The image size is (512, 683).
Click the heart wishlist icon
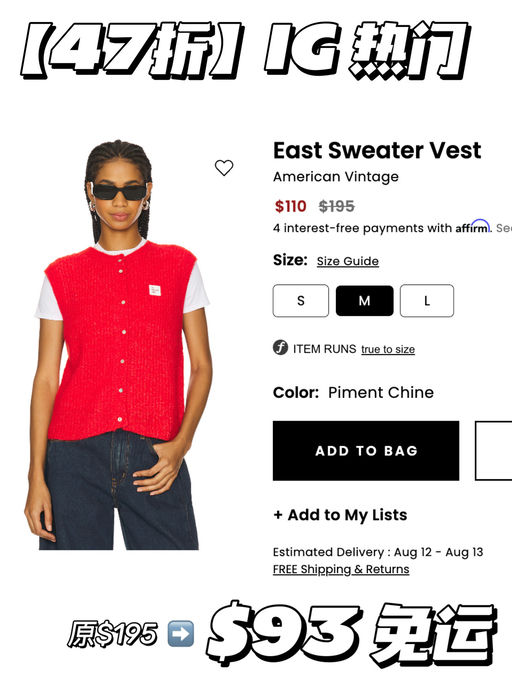(x=224, y=168)
